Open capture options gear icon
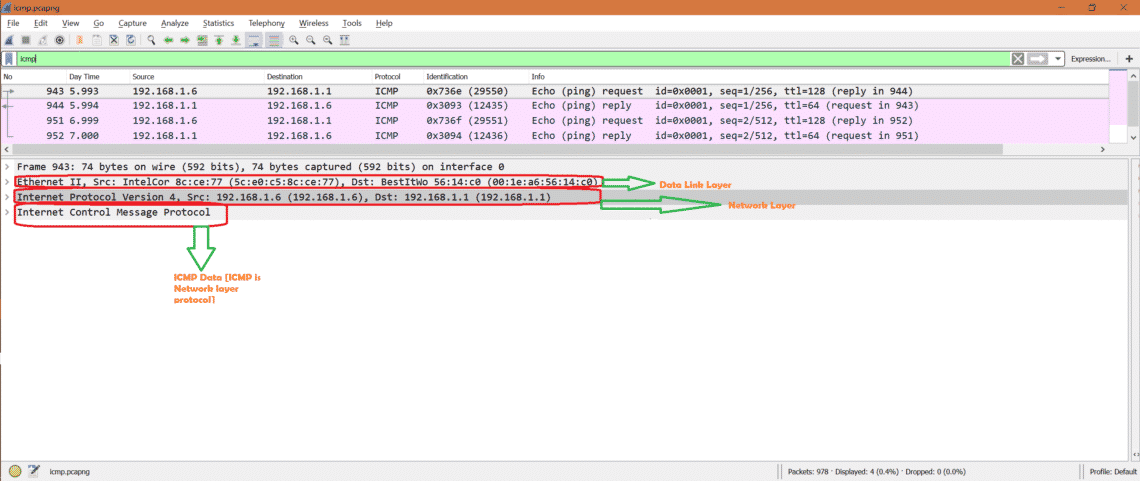1140x481 pixels. click(x=60, y=40)
